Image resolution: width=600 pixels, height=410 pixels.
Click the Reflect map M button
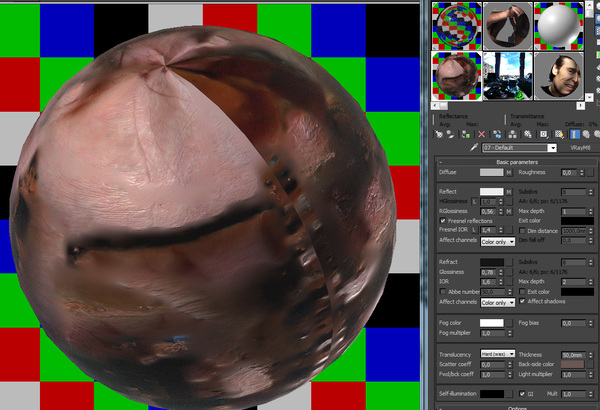click(x=510, y=191)
